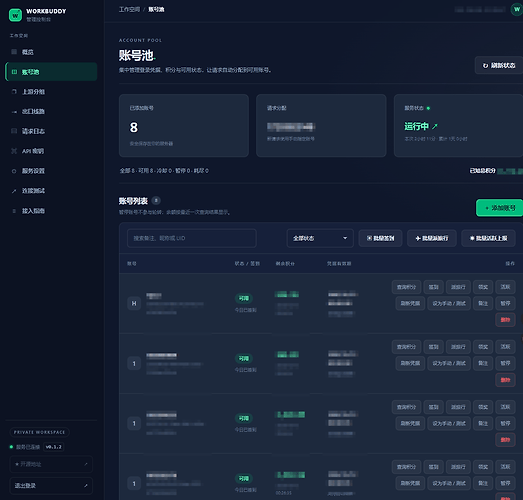Viewport: 523px width, 500px height.
Task: Click red 删除 button in the H row
Action: pyautogui.click(x=505, y=320)
